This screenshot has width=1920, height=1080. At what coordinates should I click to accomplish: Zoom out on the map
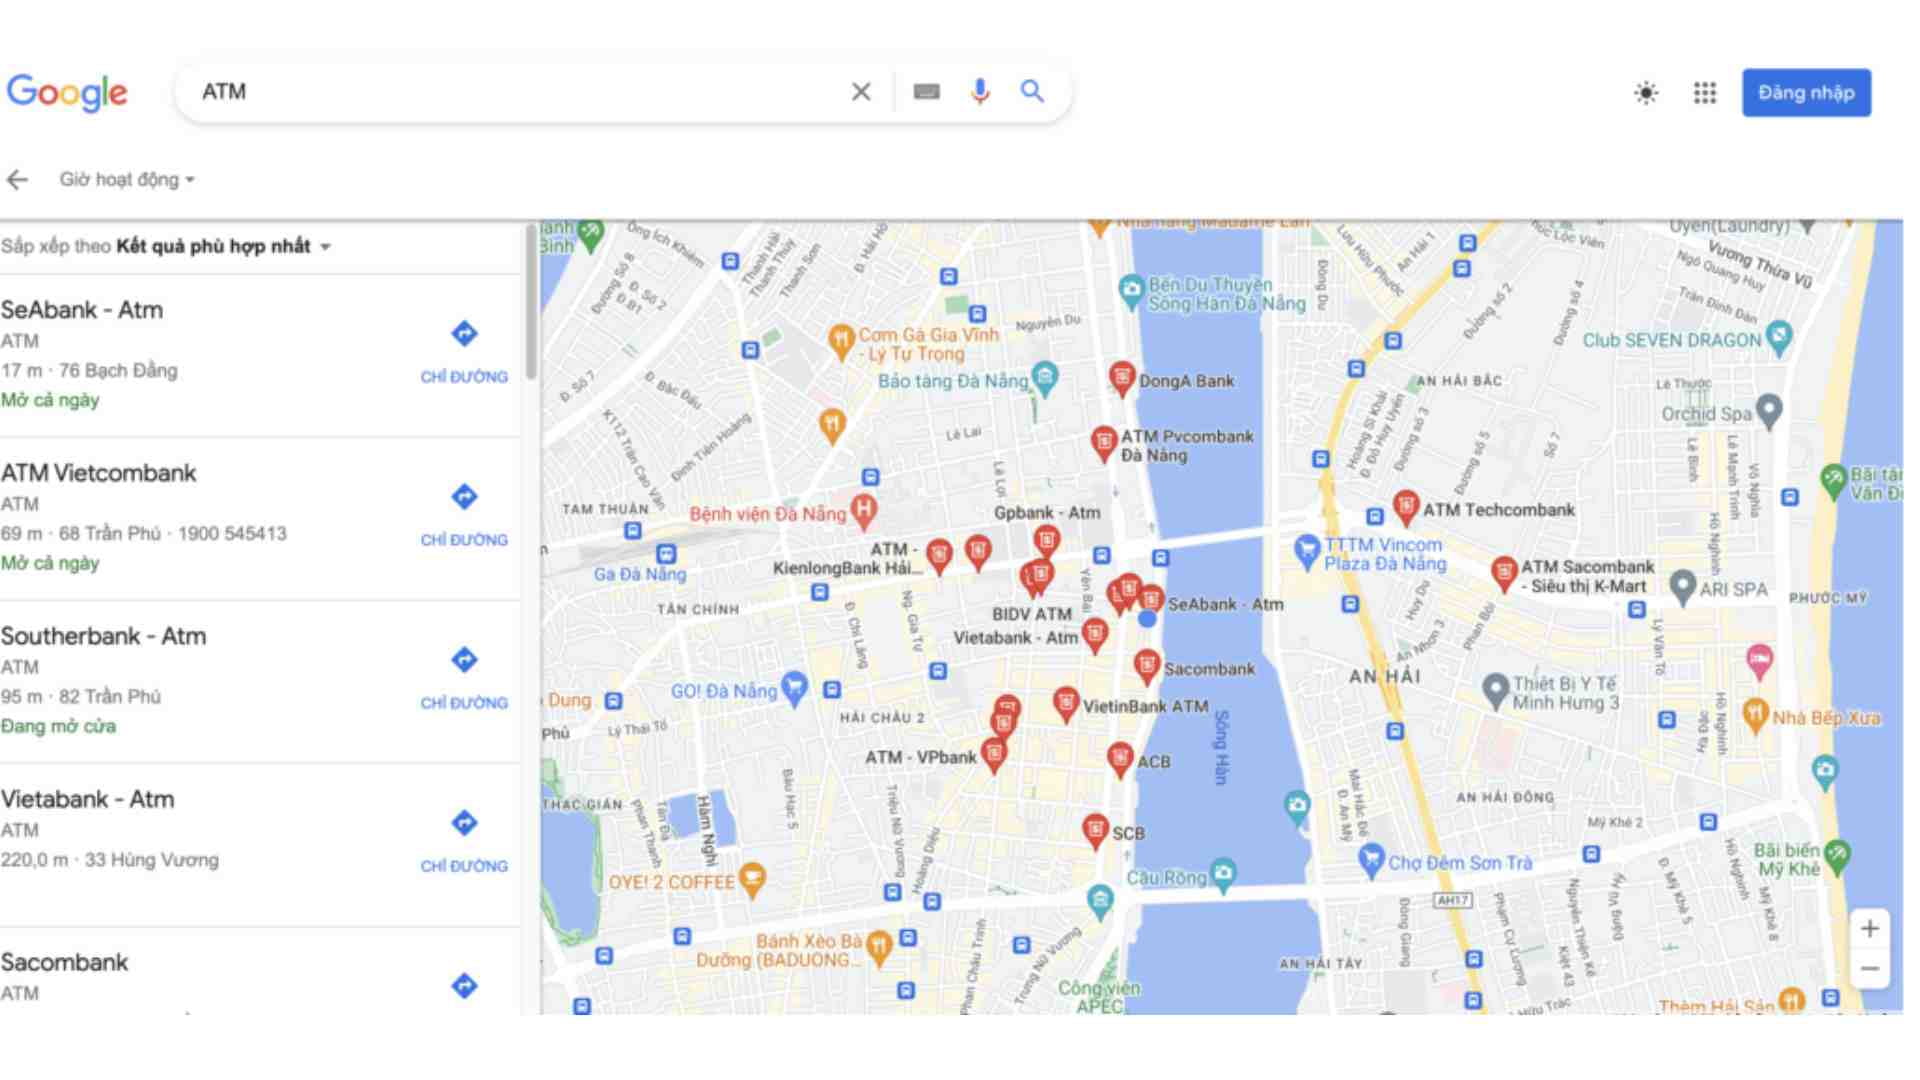[x=1869, y=969]
